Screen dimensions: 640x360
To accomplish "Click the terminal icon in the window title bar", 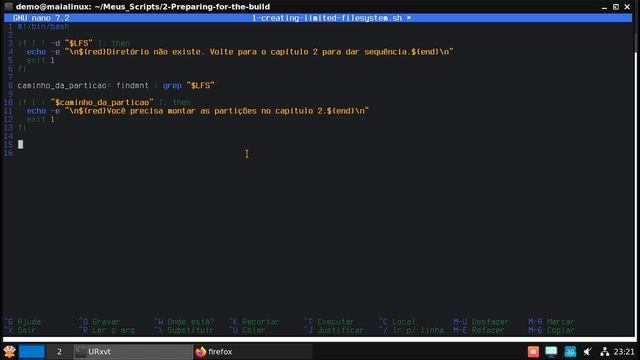I will (x=9, y=7).
